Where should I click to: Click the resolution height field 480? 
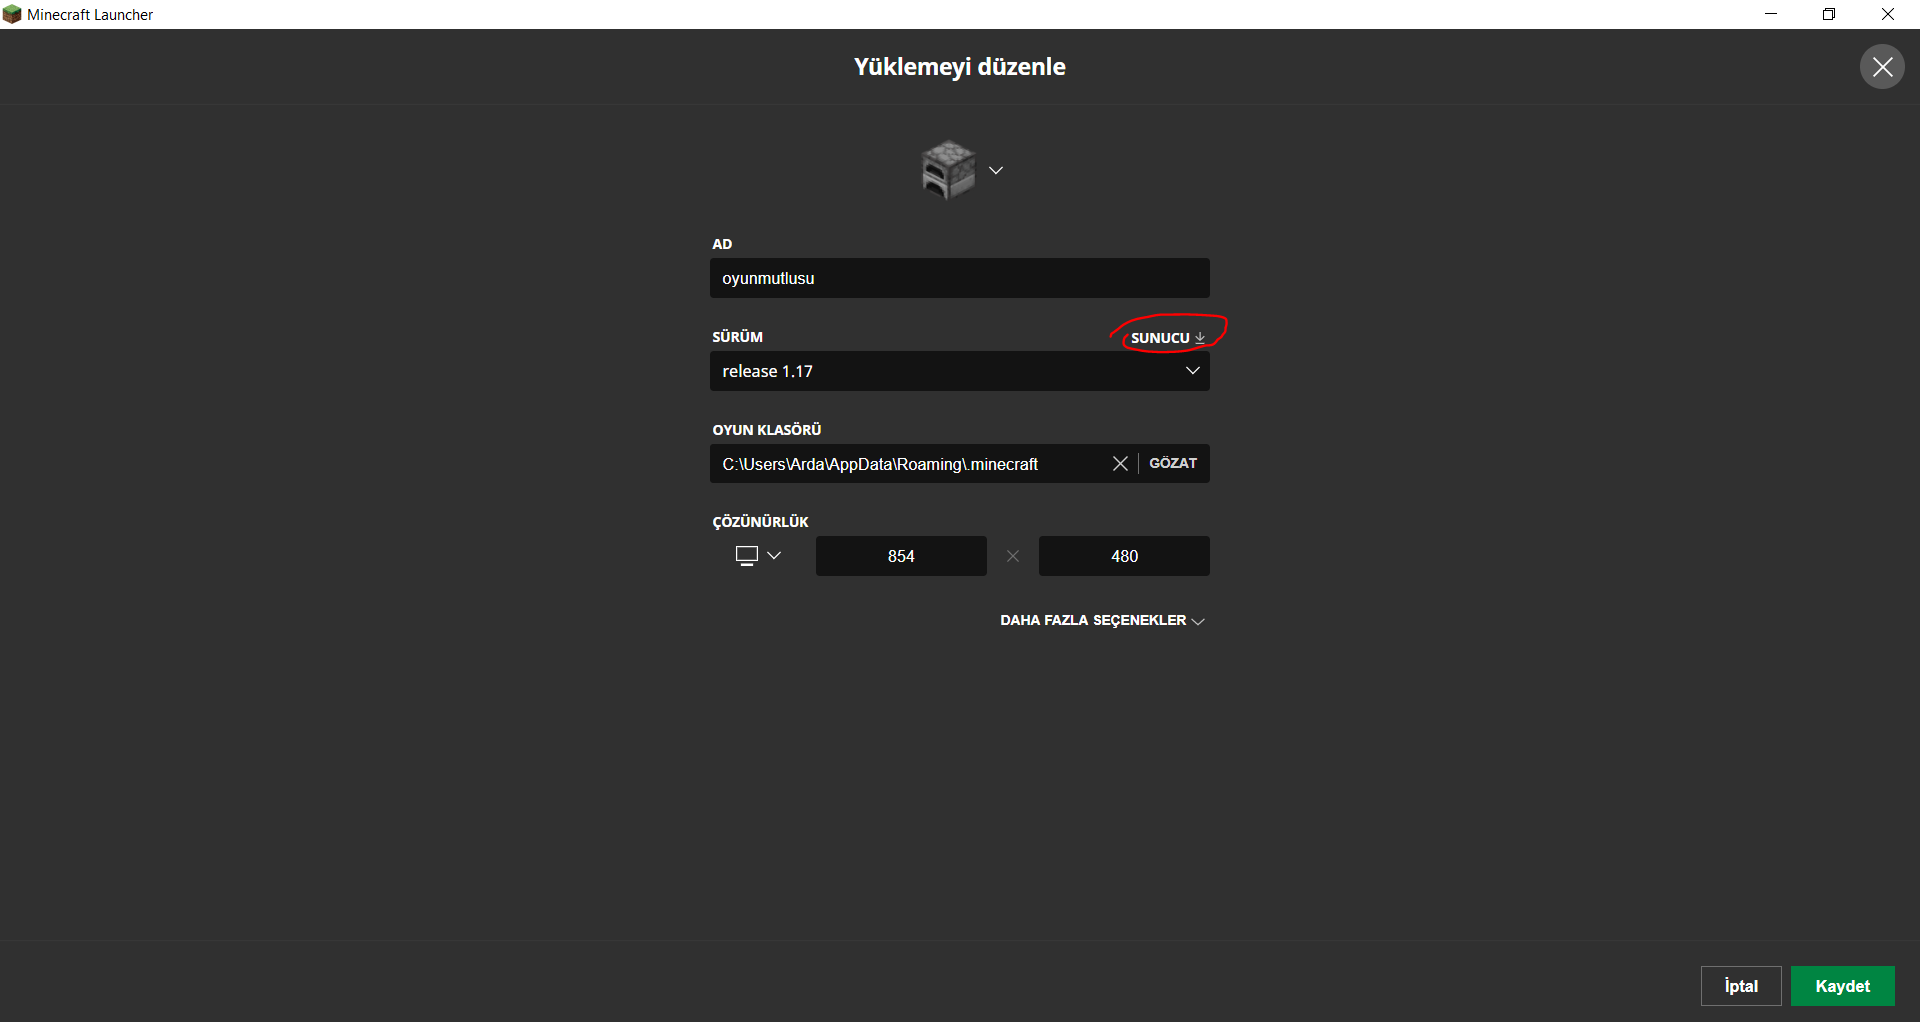pyautogui.click(x=1124, y=556)
